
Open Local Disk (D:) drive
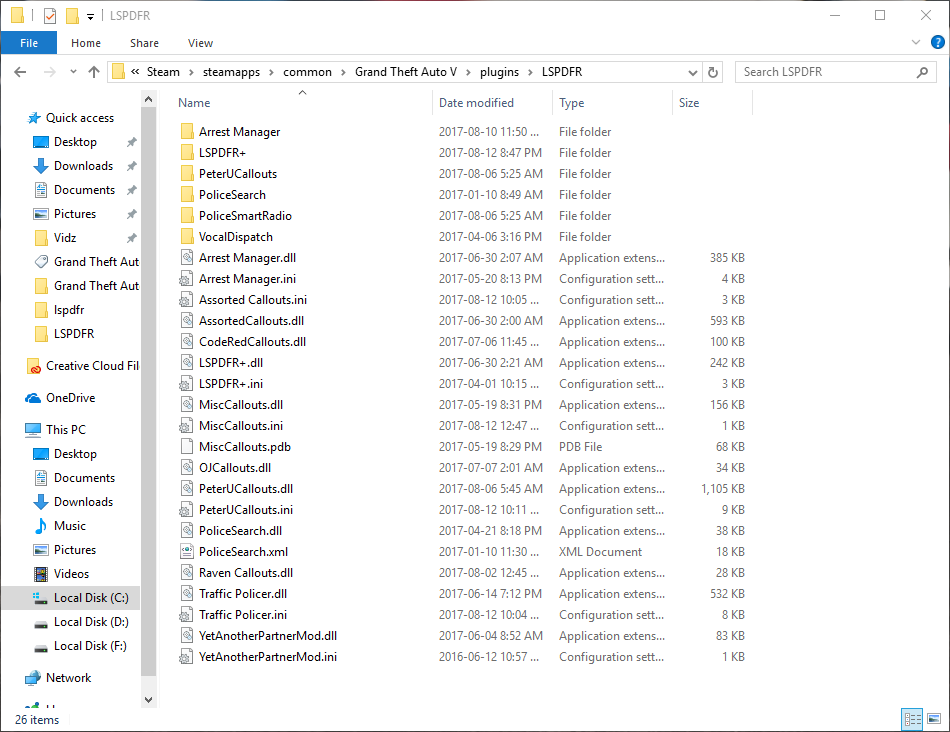tap(81, 622)
